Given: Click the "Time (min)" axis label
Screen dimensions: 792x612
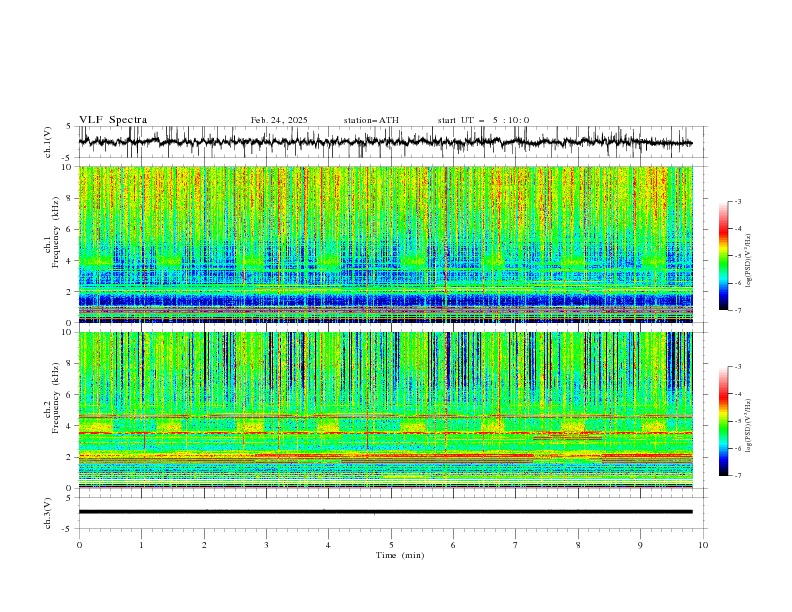Looking at the screenshot, I should pyautogui.click(x=400, y=555).
